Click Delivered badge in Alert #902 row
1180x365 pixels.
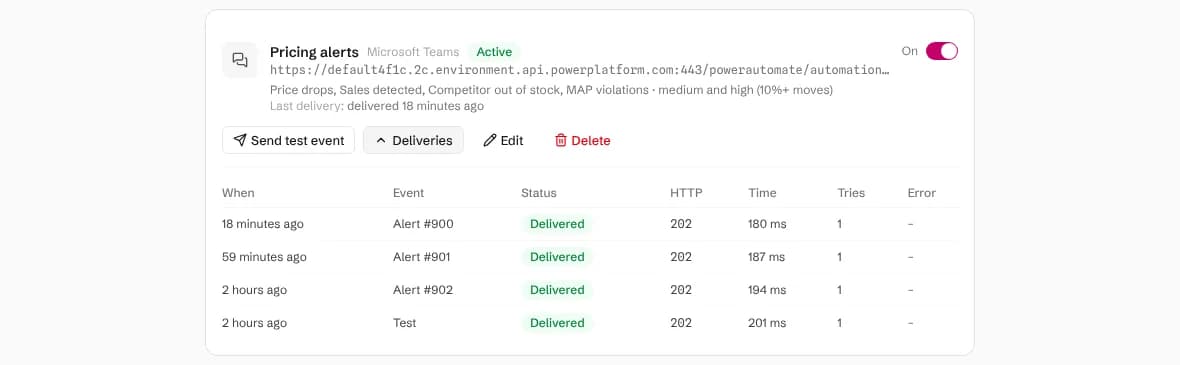click(557, 290)
